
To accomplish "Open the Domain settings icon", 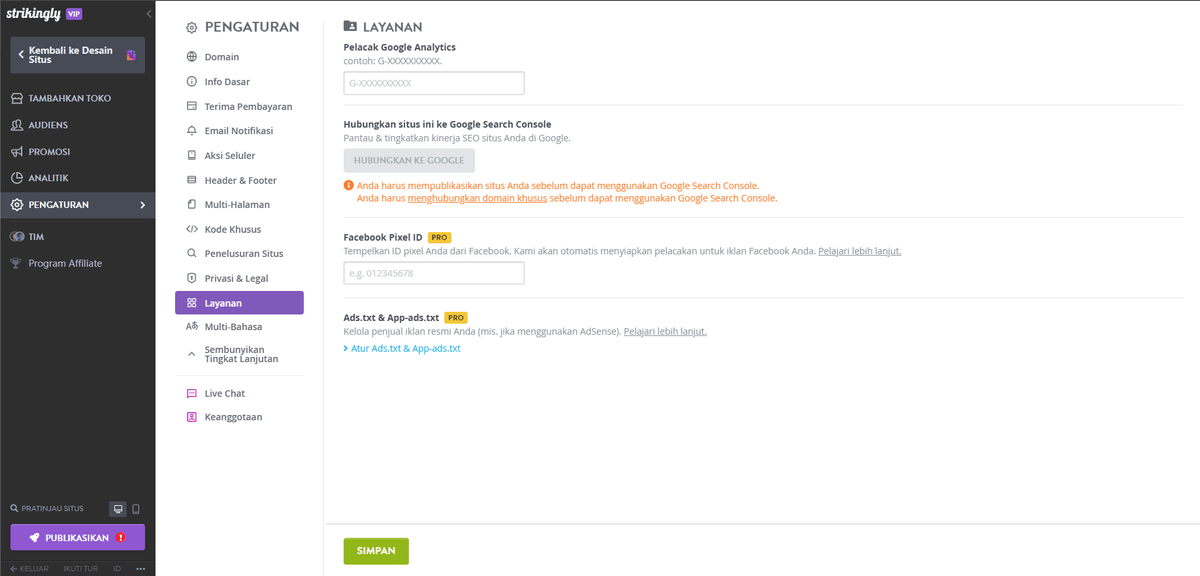I will tap(190, 57).
